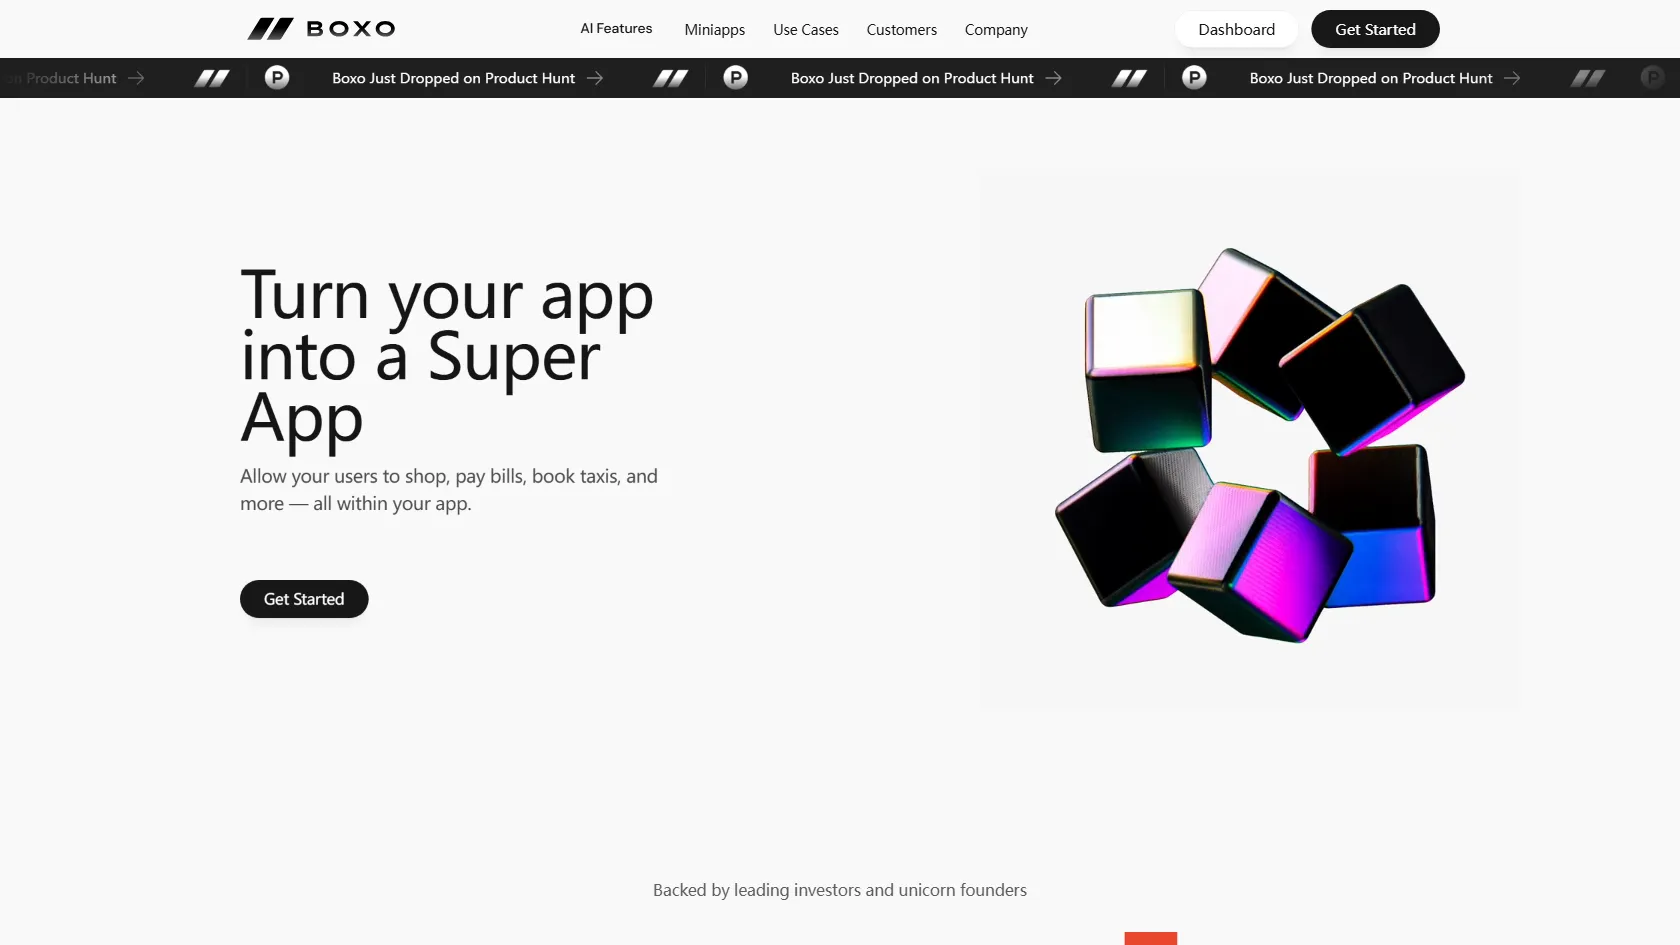
Task: Open the AI Features menu
Action: 616,29
